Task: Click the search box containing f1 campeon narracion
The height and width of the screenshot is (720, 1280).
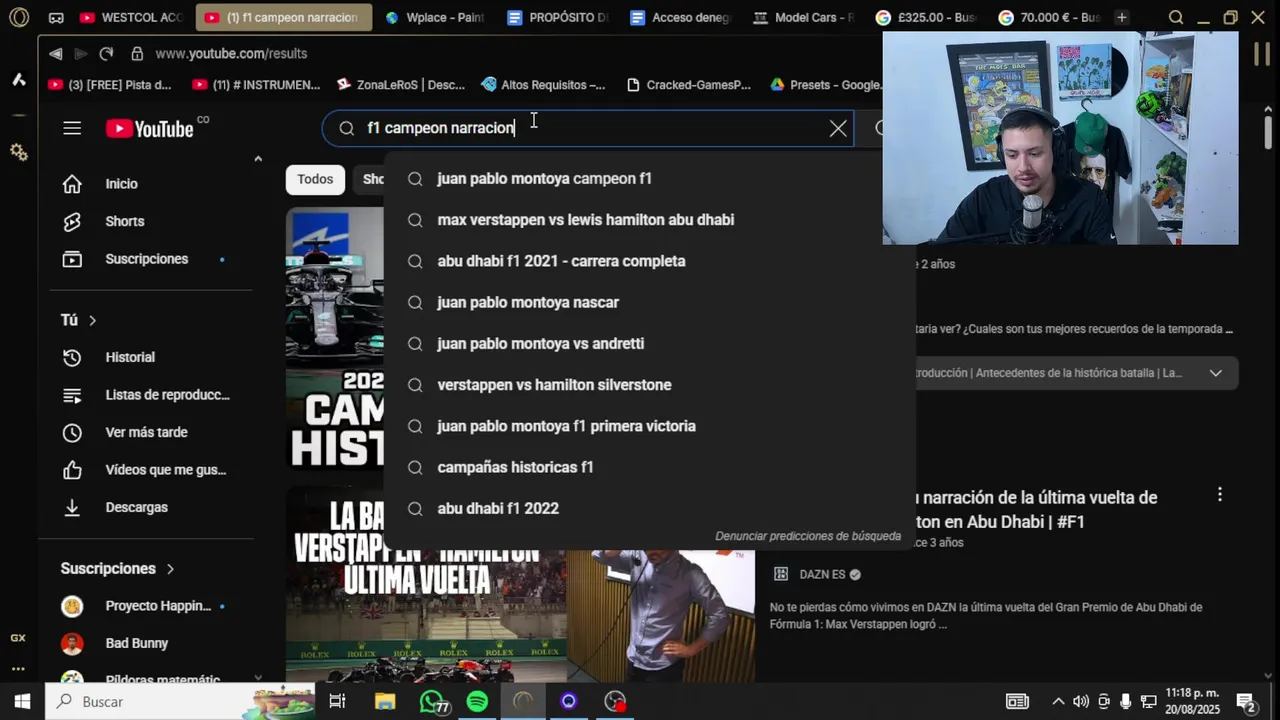Action: pos(590,128)
